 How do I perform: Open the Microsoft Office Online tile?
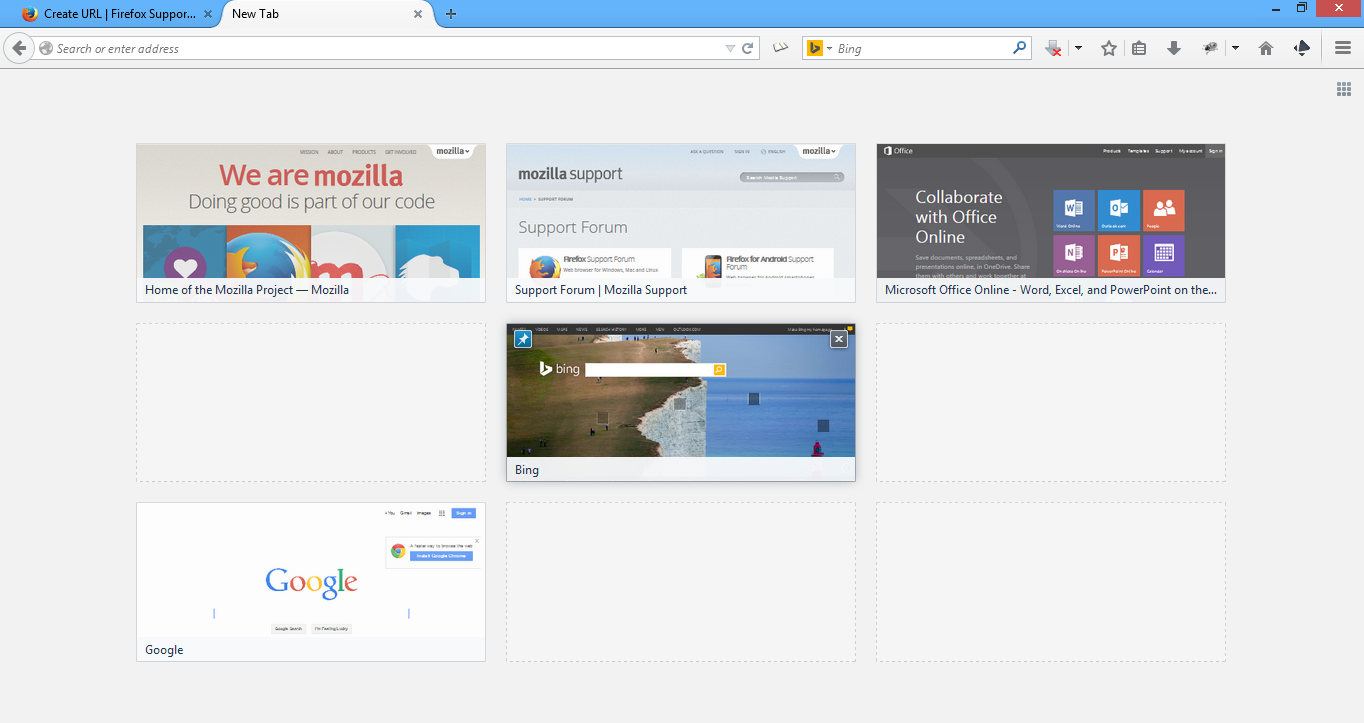1051,223
